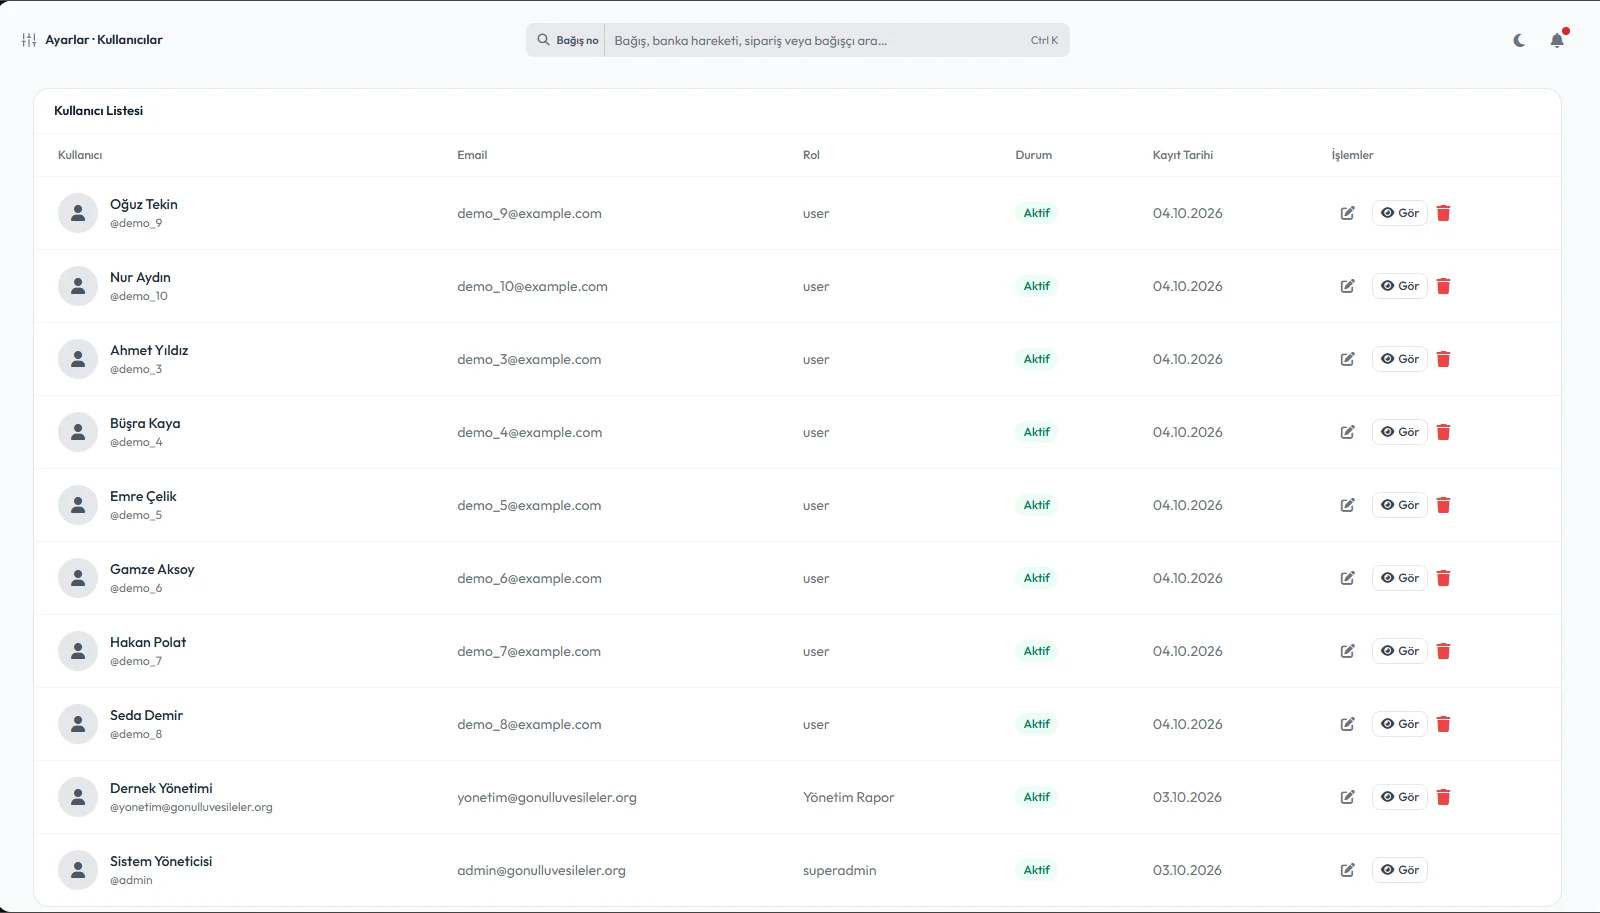Viewport: 1600px width, 913px height.
Task: Select email admin@gonulluvesileler.org
Action: coord(541,870)
